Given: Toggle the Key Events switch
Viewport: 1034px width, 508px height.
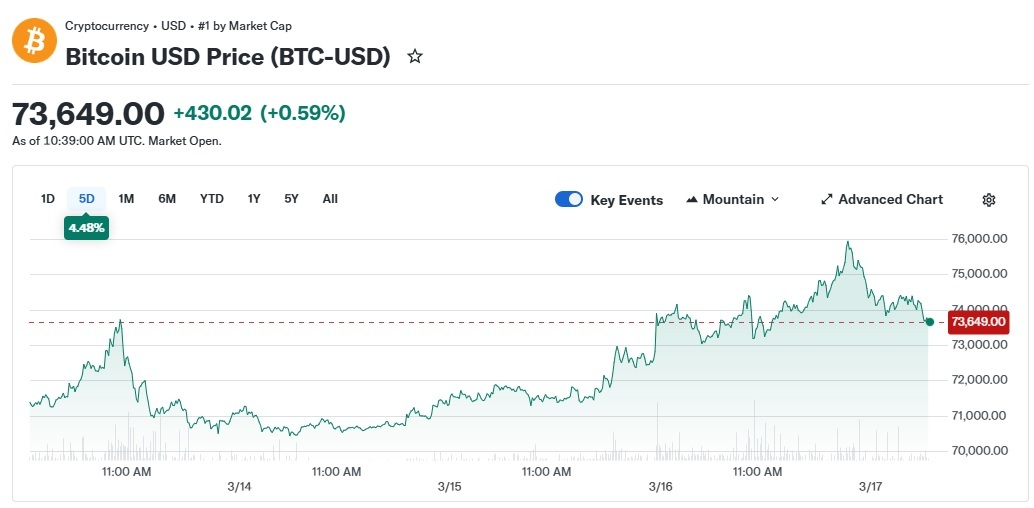Looking at the screenshot, I should pyautogui.click(x=569, y=199).
